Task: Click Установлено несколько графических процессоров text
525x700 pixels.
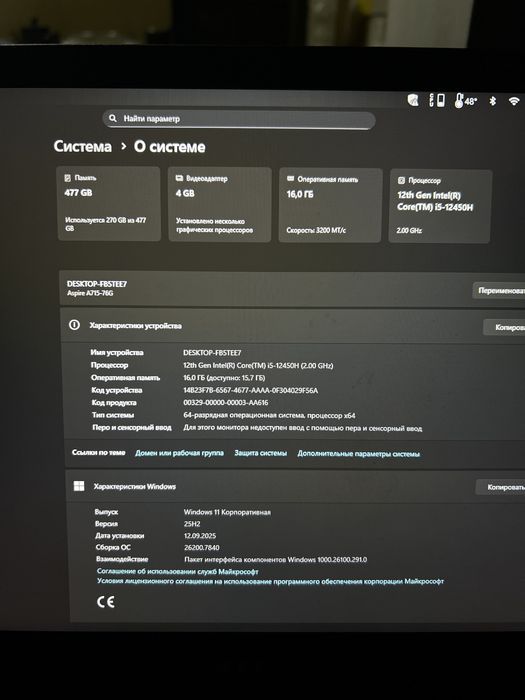Action: [214, 226]
